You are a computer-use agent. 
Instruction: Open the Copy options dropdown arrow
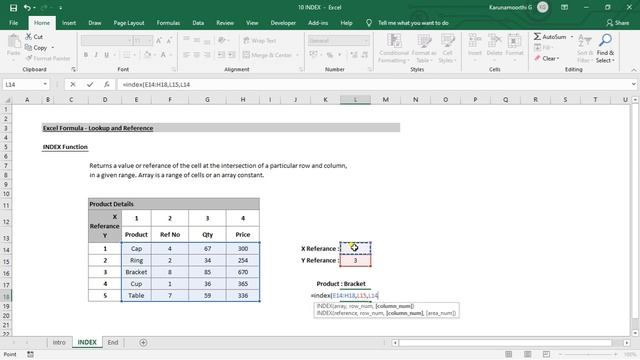coord(53,48)
